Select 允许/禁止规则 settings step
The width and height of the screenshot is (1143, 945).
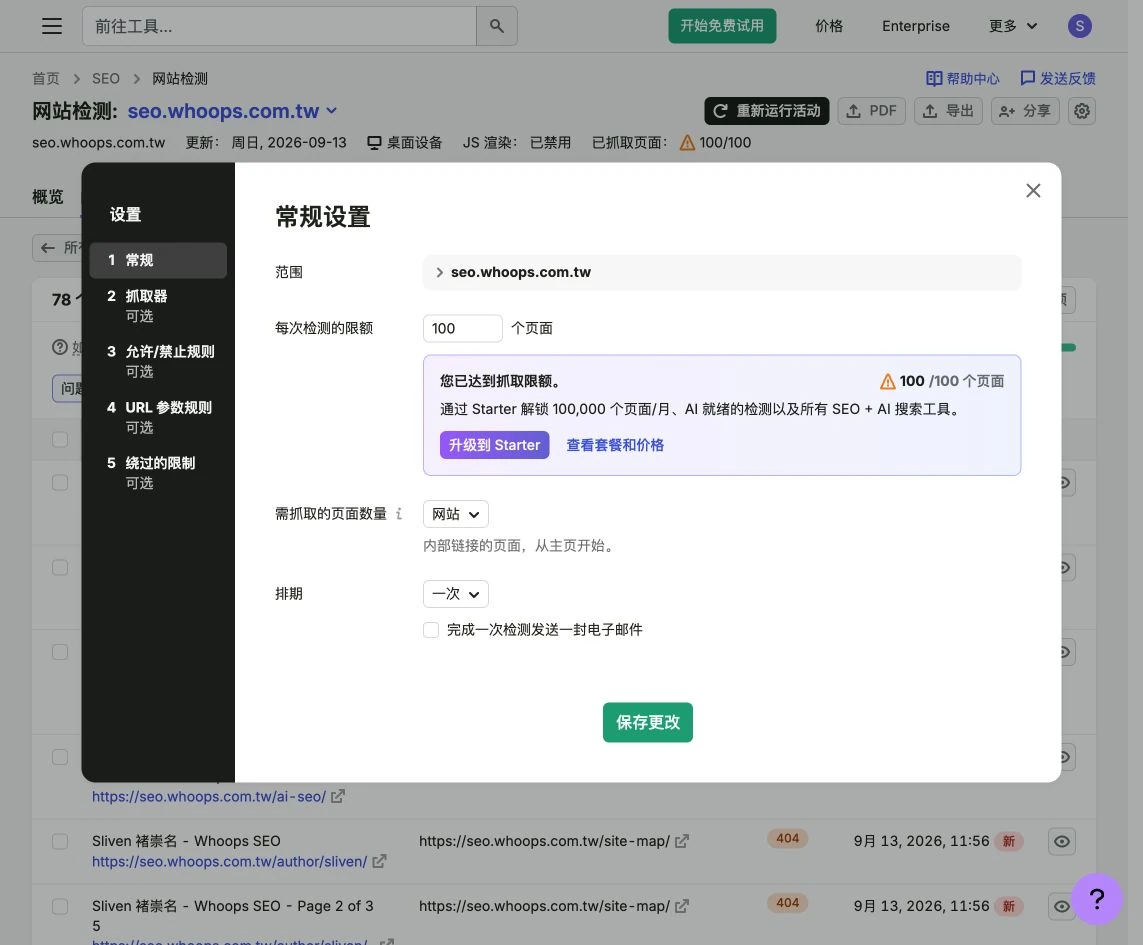point(158,361)
